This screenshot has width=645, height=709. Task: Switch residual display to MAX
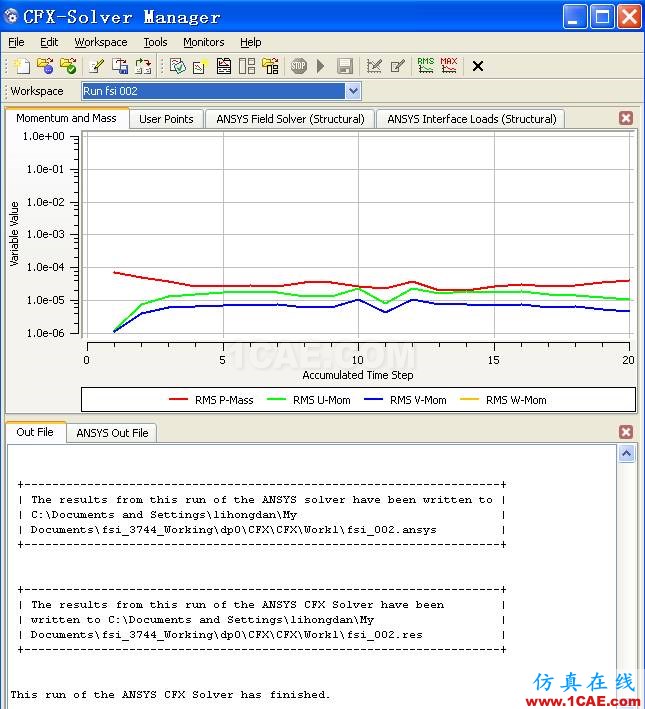point(449,66)
